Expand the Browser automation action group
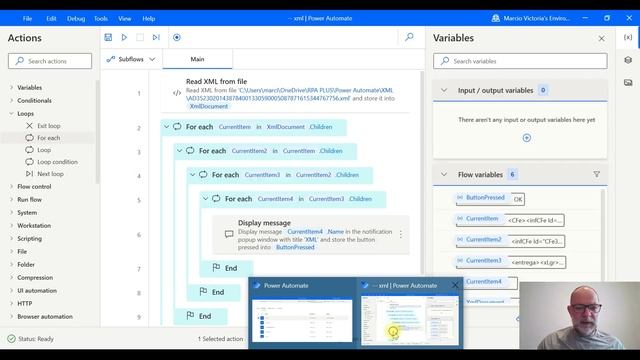This screenshot has width=640, height=360. [x=11, y=316]
